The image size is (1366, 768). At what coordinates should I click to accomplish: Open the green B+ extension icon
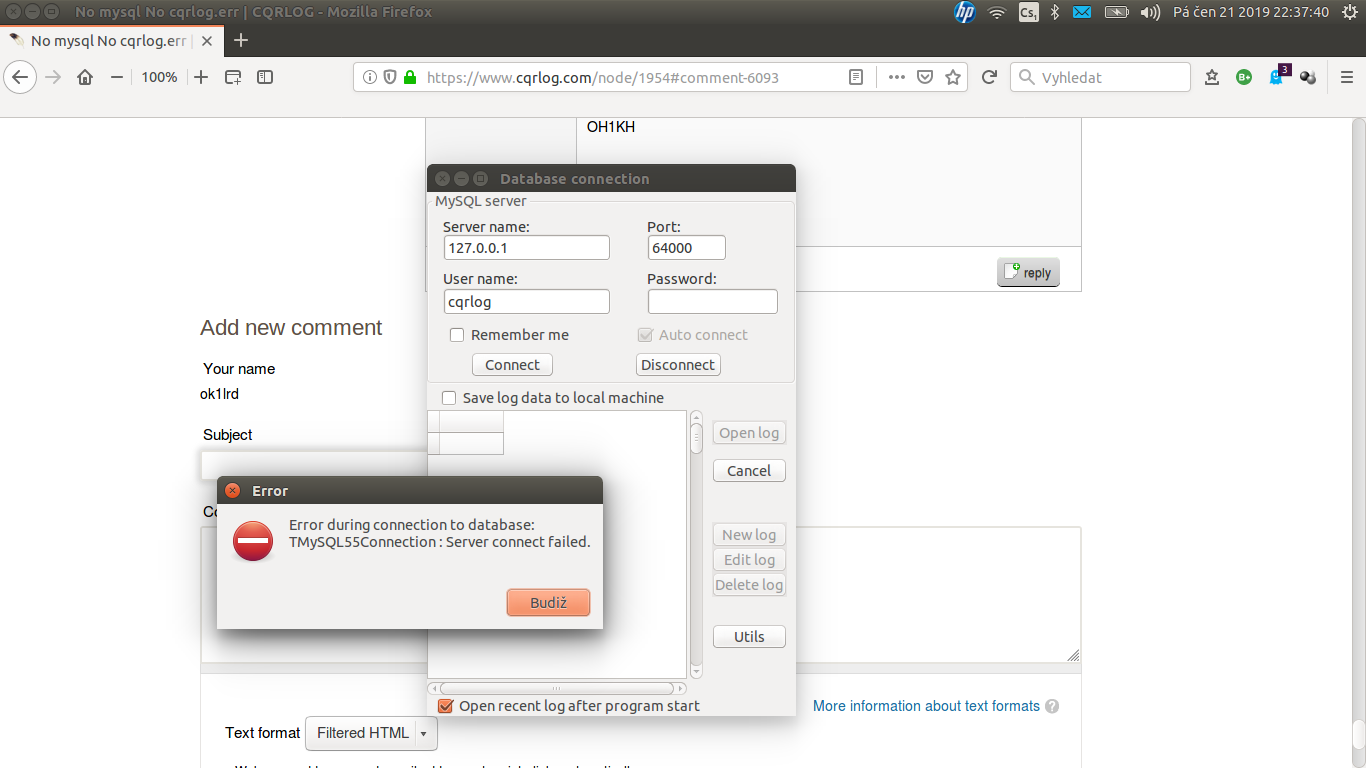(x=1244, y=77)
